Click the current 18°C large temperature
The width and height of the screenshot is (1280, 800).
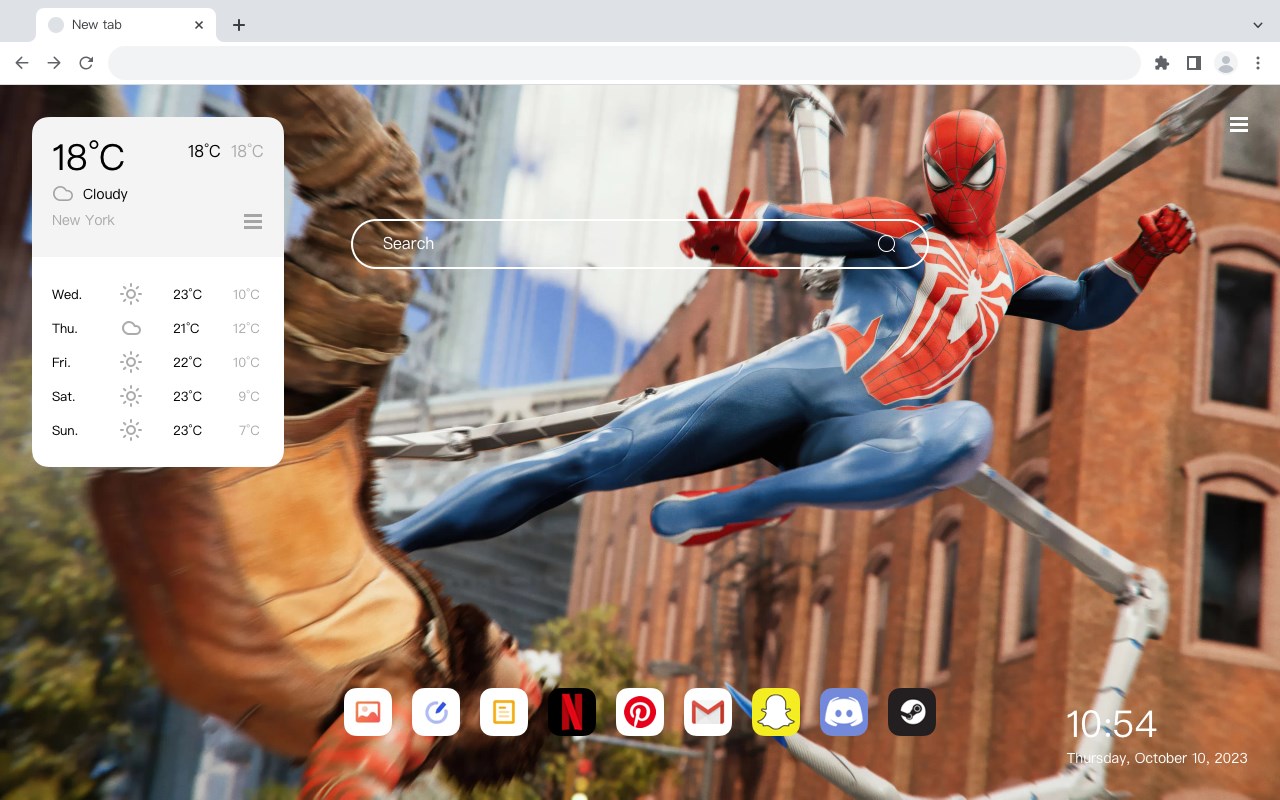point(88,157)
